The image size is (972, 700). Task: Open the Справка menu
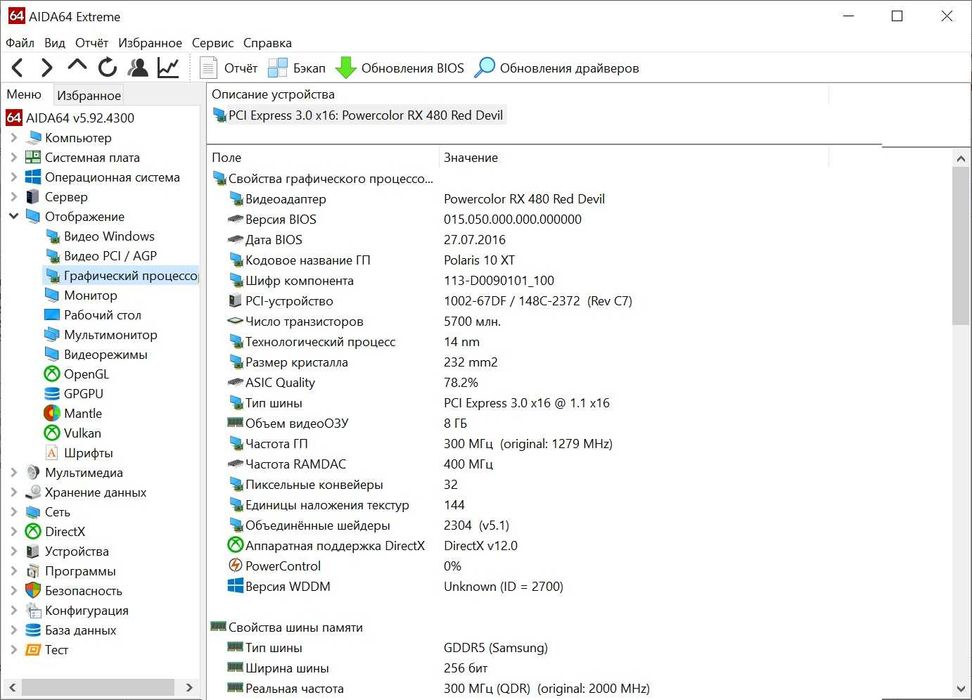coord(267,43)
